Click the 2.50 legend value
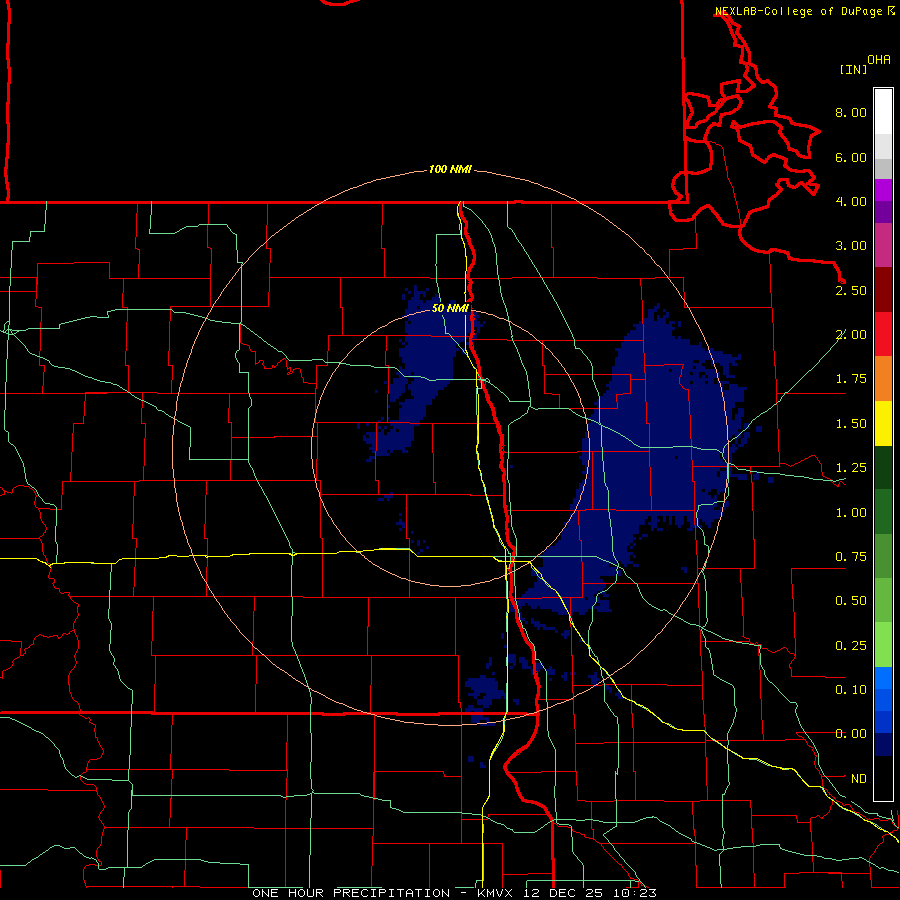 point(851,290)
